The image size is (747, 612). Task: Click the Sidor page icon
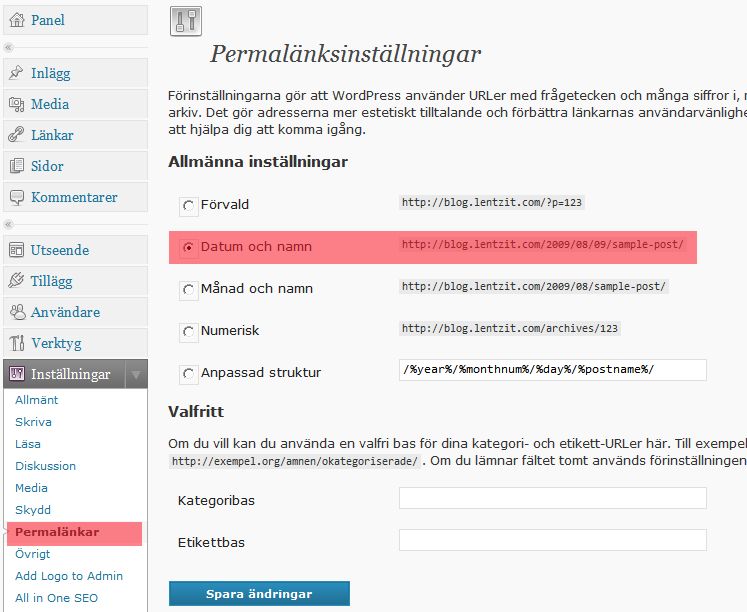[16, 166]
